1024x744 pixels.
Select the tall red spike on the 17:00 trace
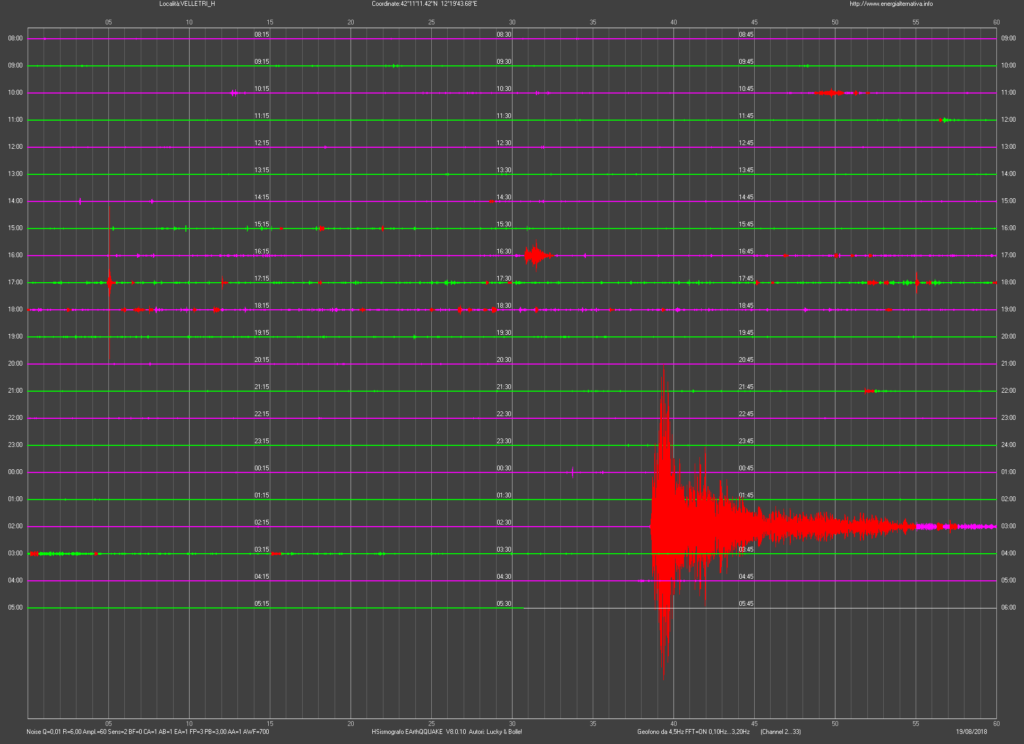pyautogui.click(x=109, y=282)
